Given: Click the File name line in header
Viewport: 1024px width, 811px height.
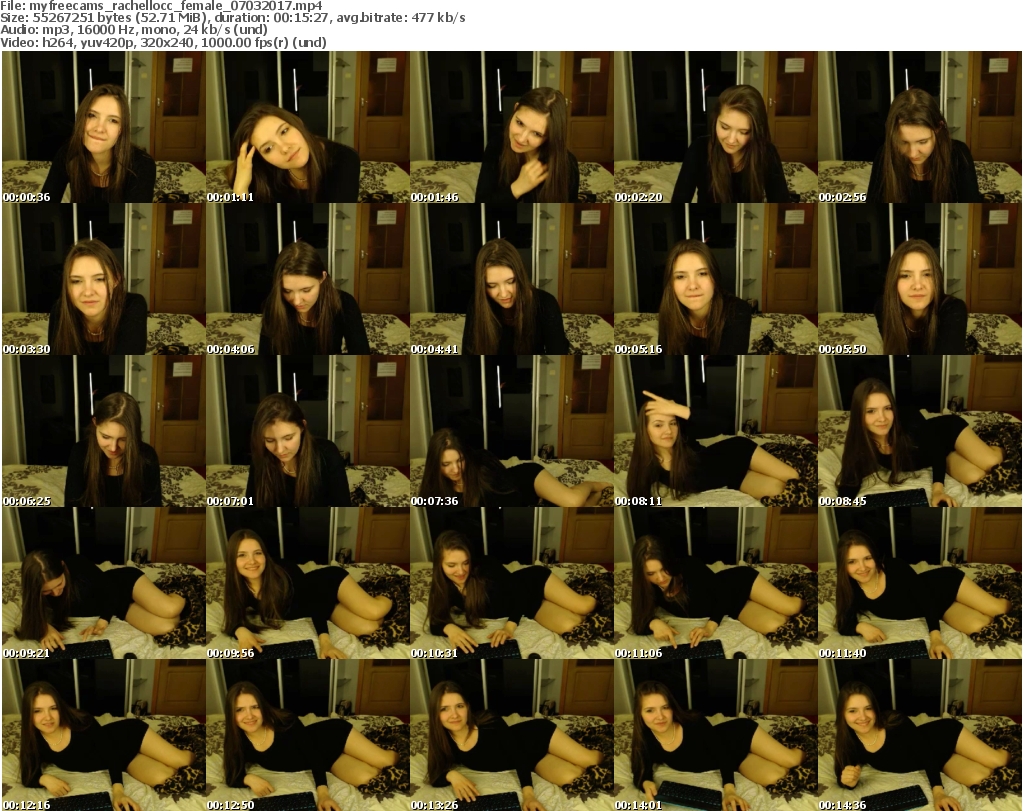Looking at the screenshot, I should coord(161,6).
